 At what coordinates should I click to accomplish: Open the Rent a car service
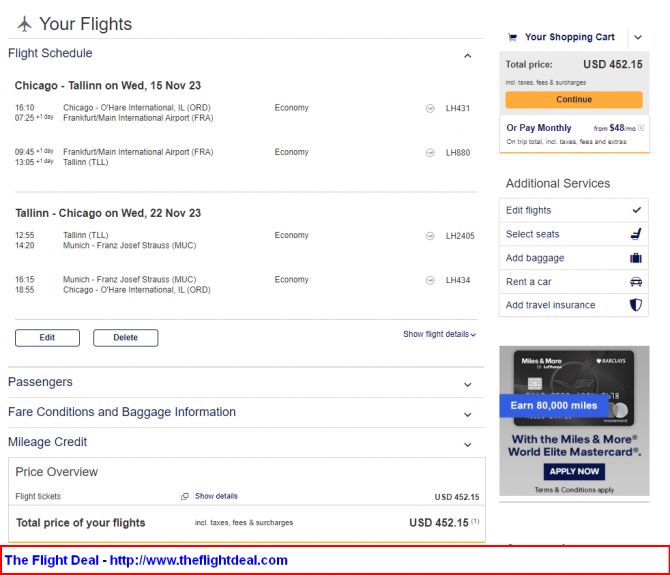click(574, 282)
